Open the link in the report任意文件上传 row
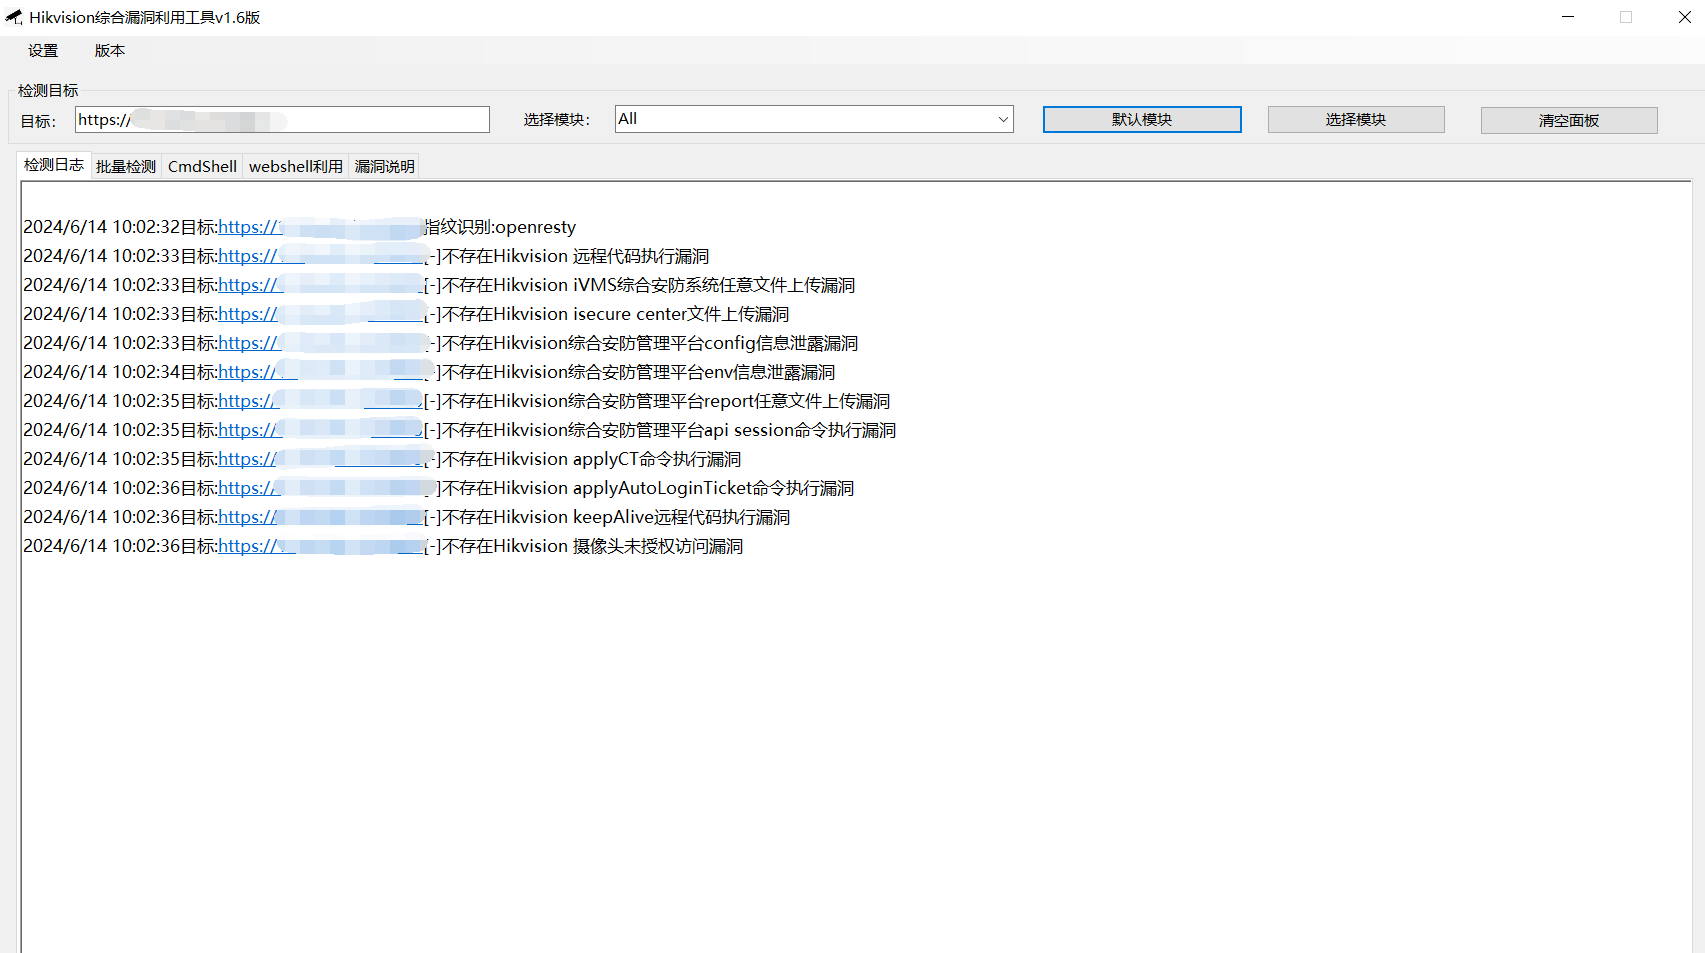The width and height of the screenshot is (1705, 953). tap(321, 402)
